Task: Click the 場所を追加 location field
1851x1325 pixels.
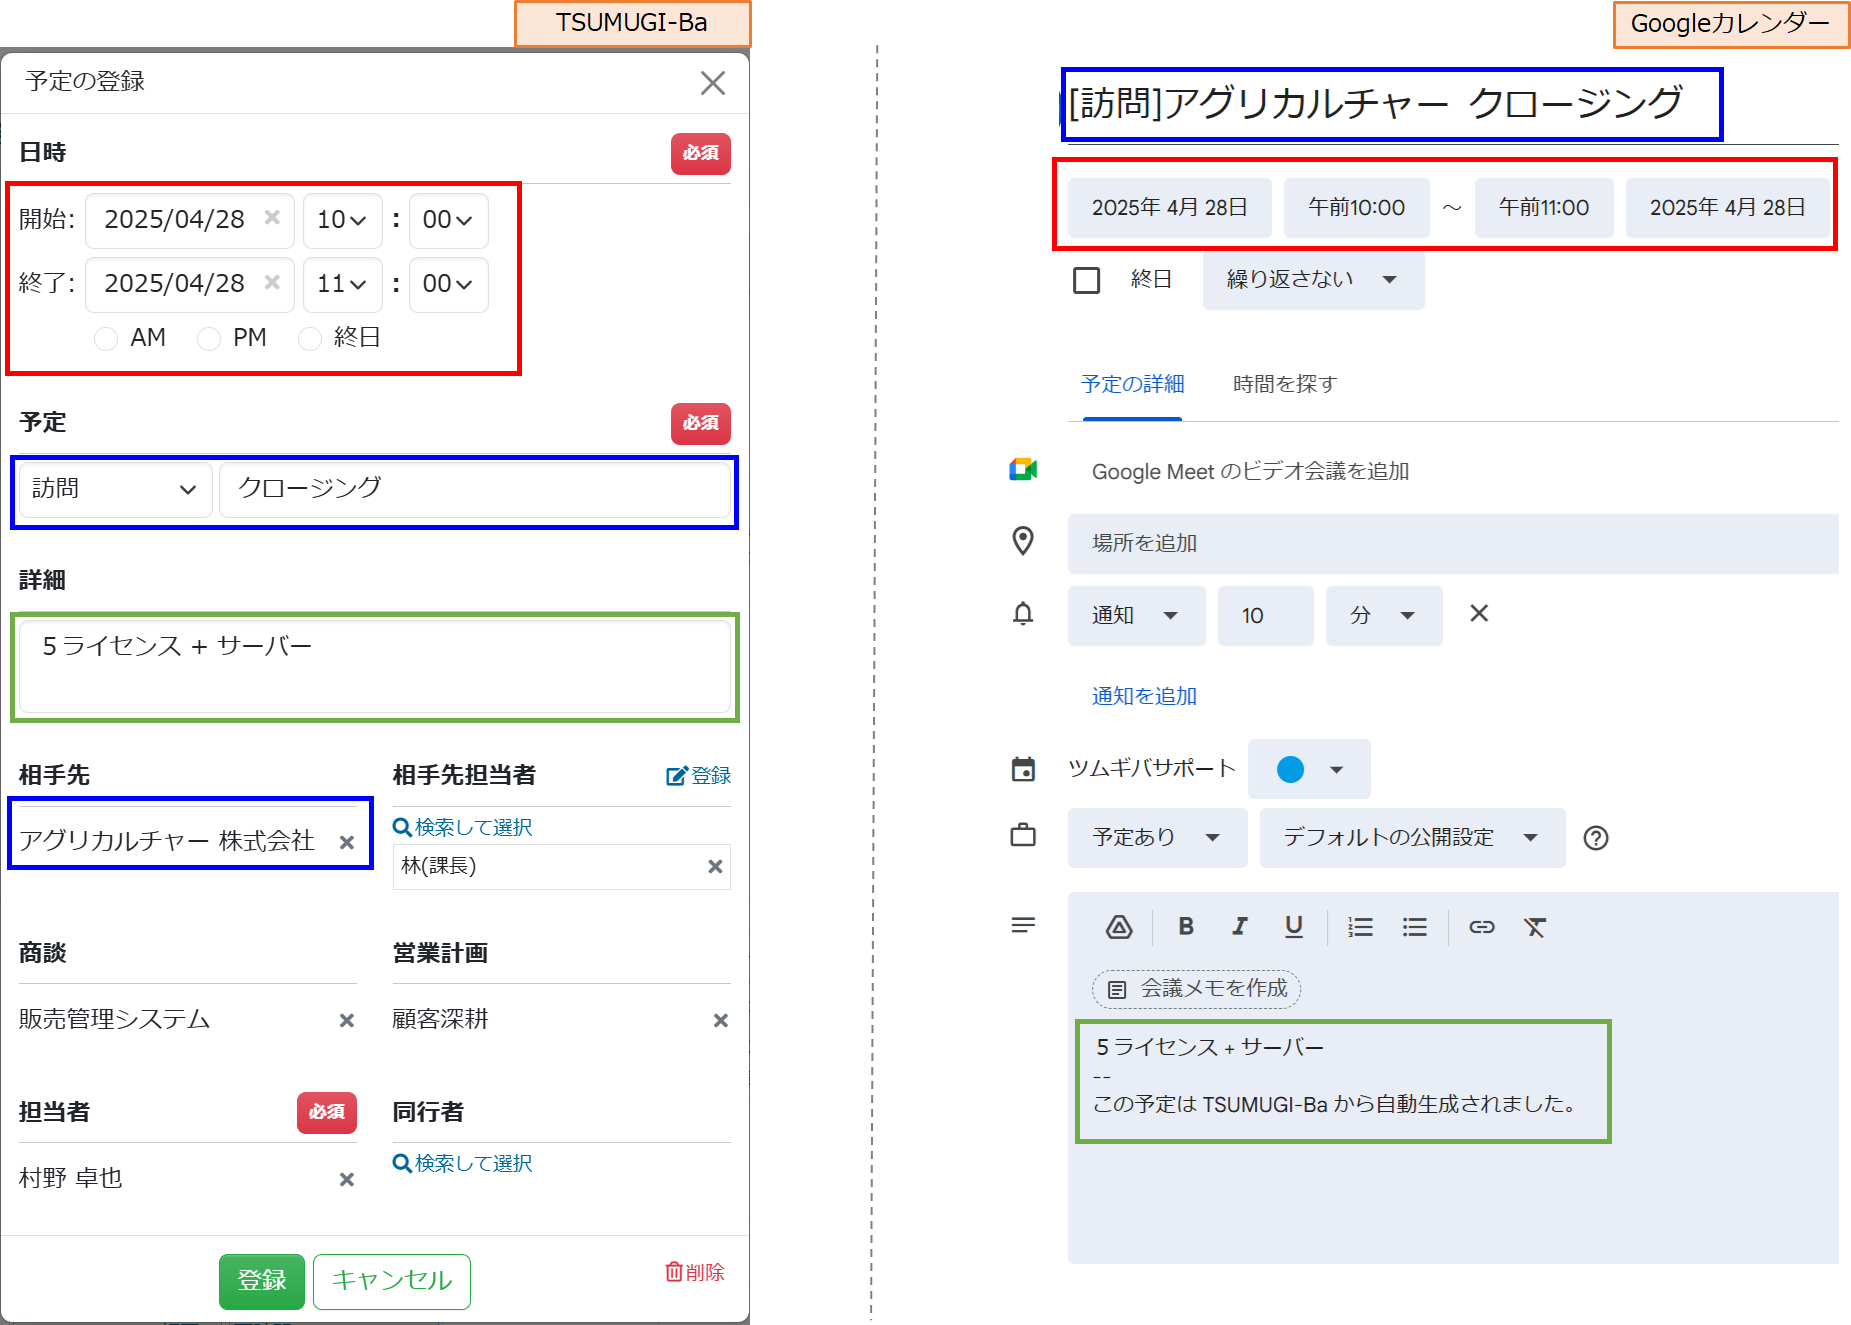Action: point(1453,543)
